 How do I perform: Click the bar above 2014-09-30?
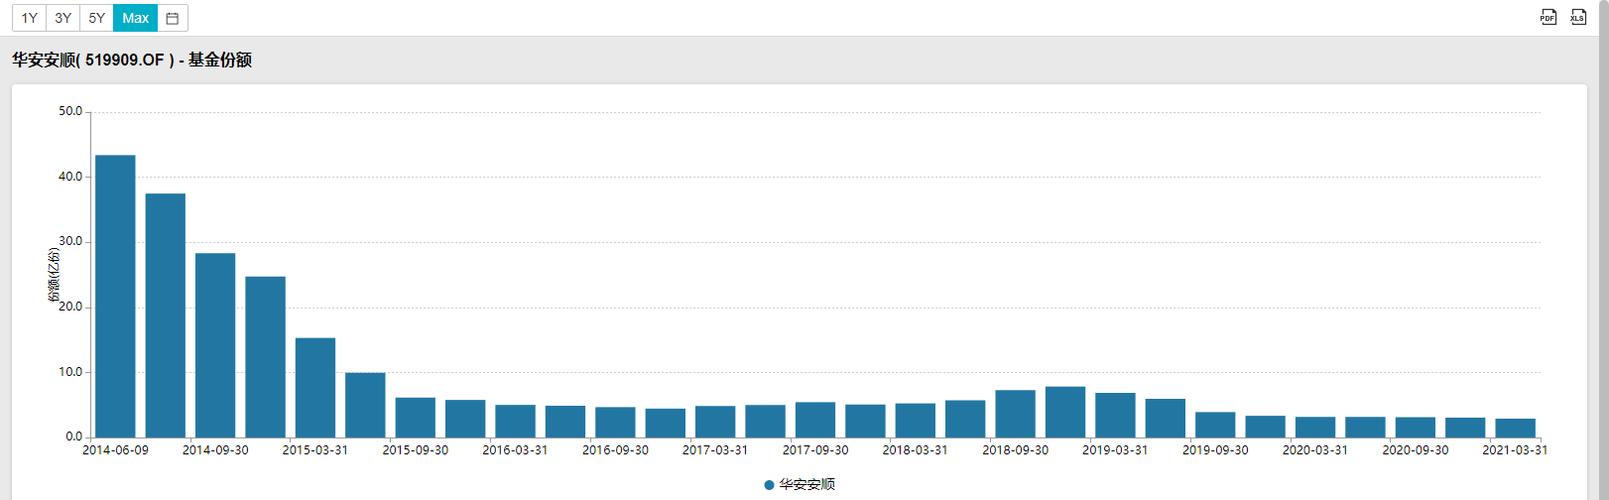(x=215, y=345)
